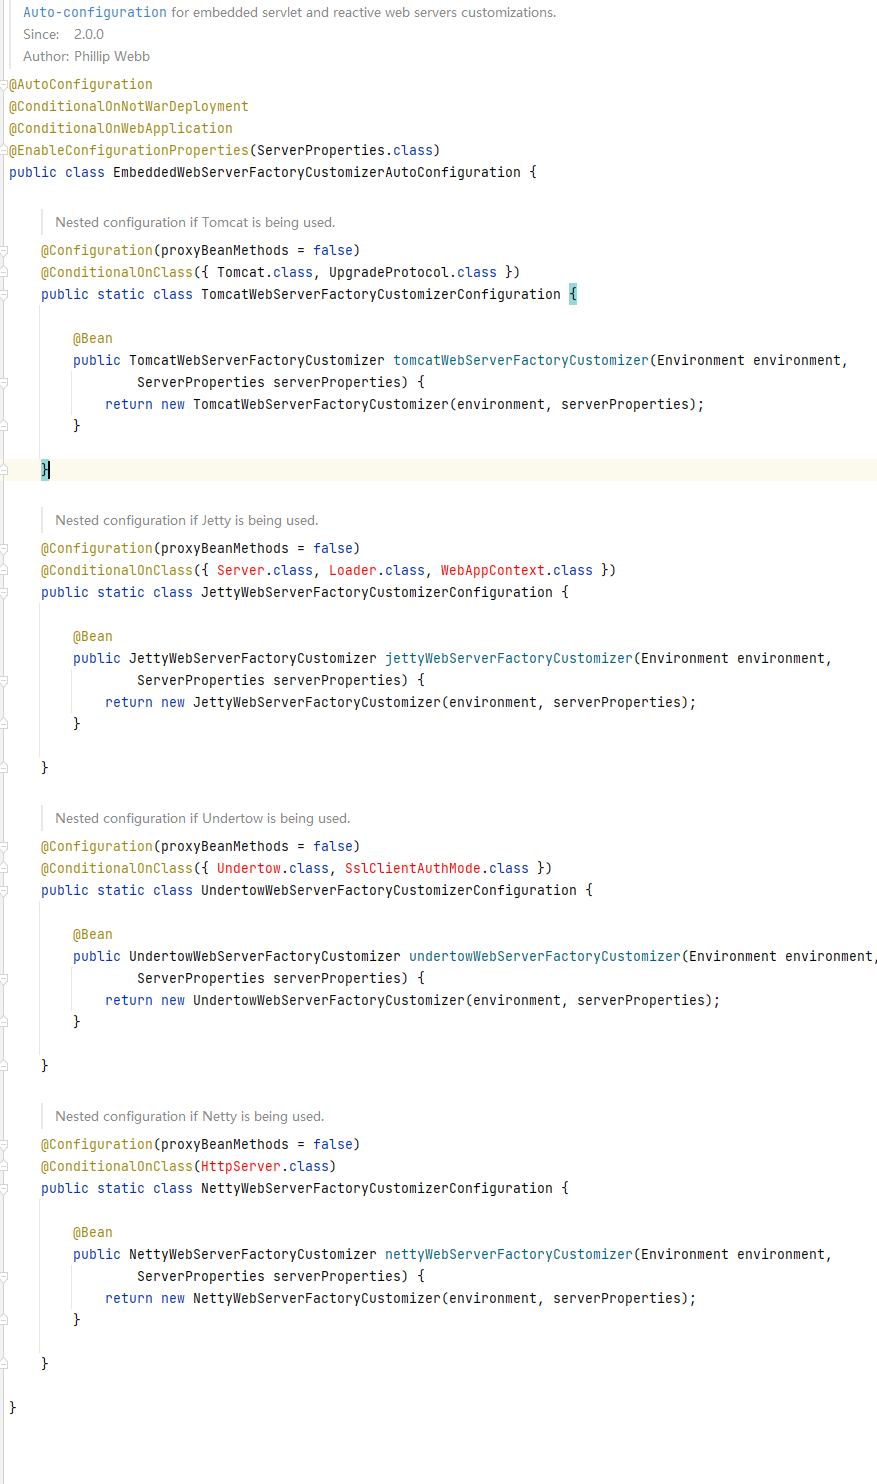The width and height of the screenshot is (877, 1484).
Task: Toggle fold marker at JettyWebServerFactoryCustomizerConfiguration class line
Action: [4, 593]
